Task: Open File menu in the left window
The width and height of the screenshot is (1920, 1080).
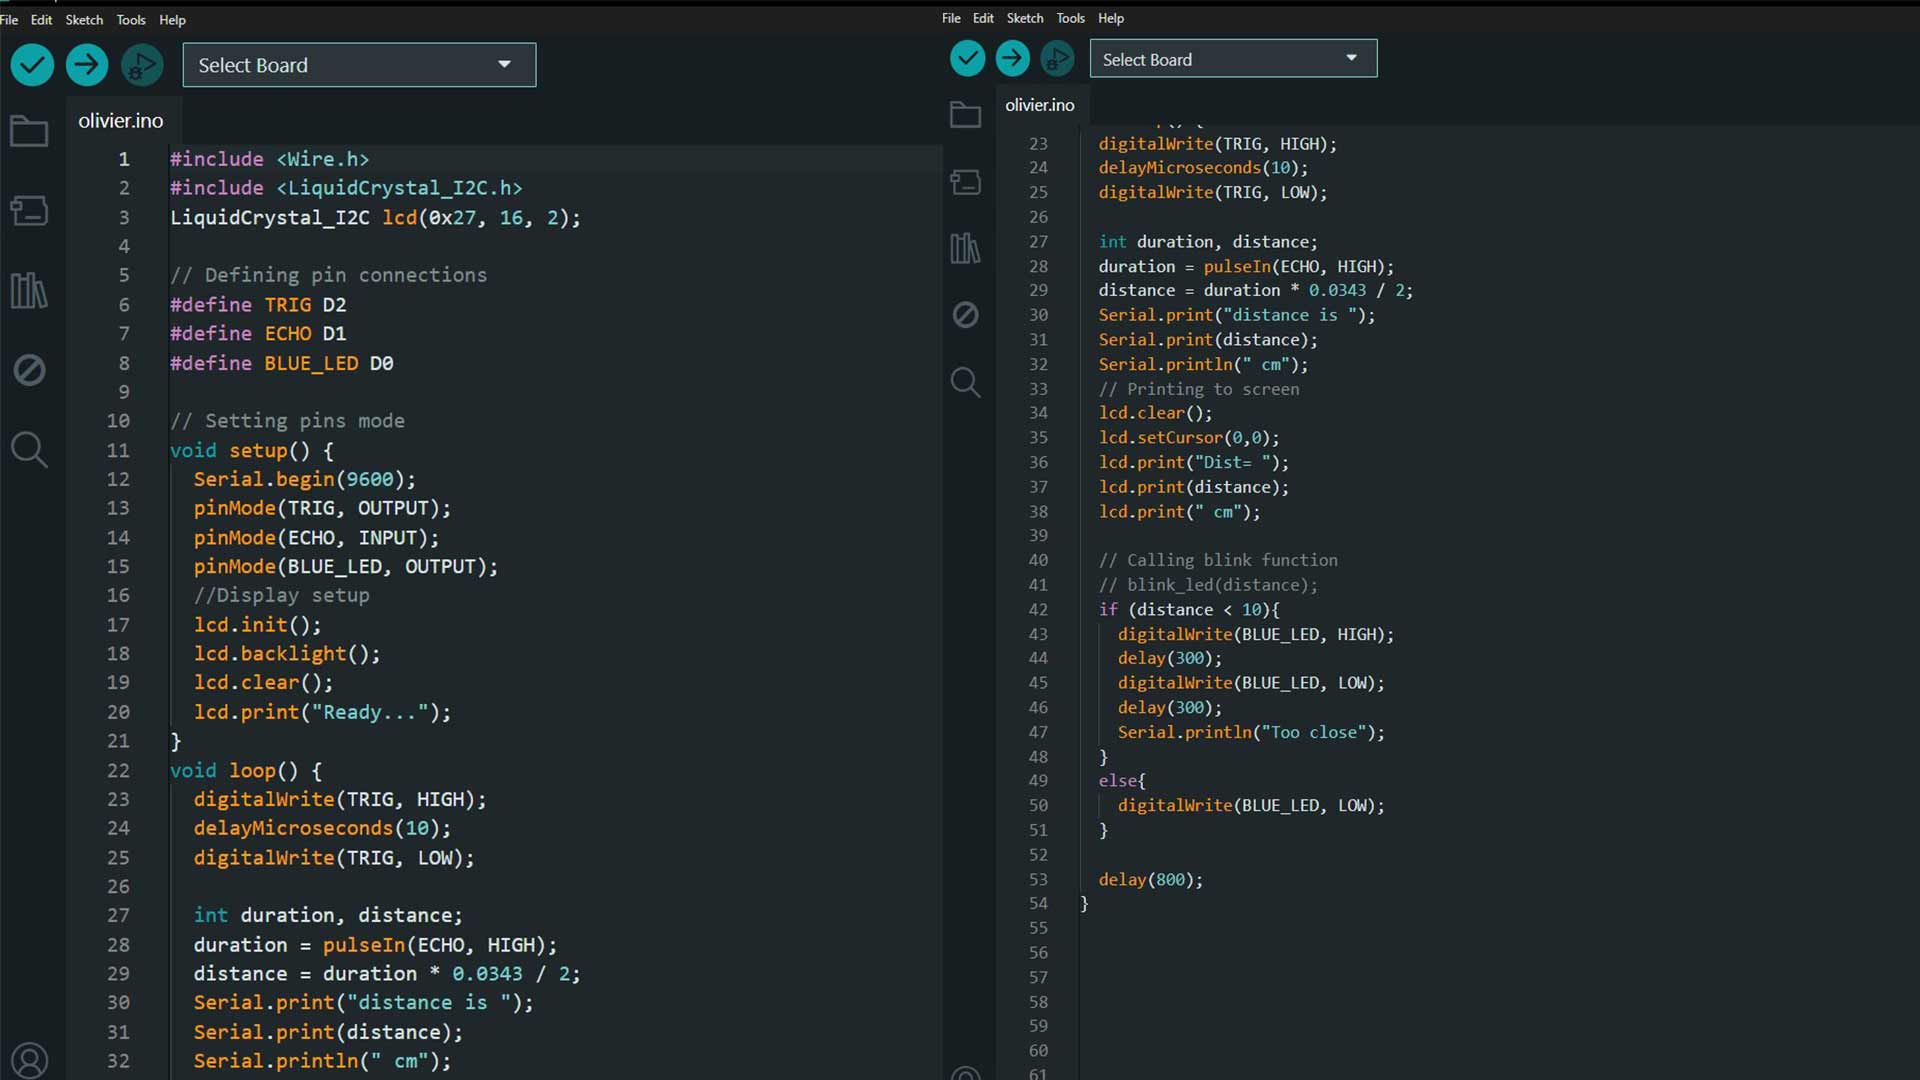Action: coord(9,20)
